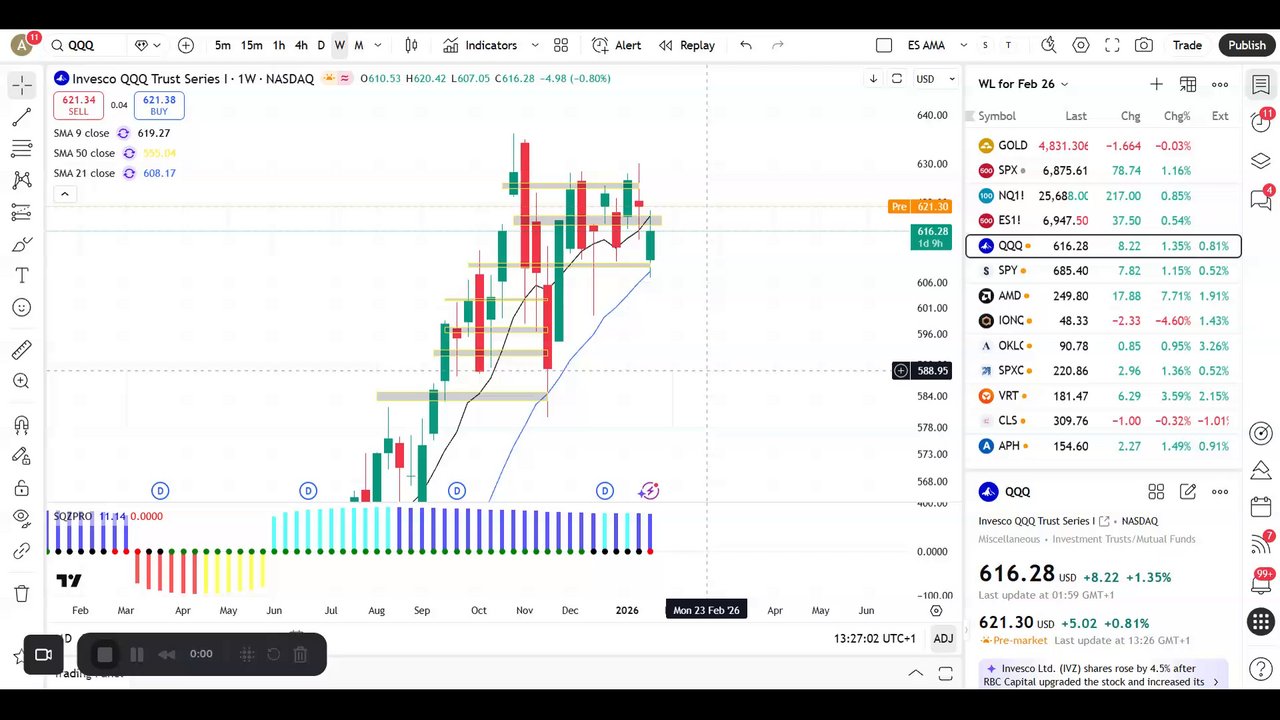Toggle the ADJ adjusted data button
1280x720 pixels.
(943, 638)
